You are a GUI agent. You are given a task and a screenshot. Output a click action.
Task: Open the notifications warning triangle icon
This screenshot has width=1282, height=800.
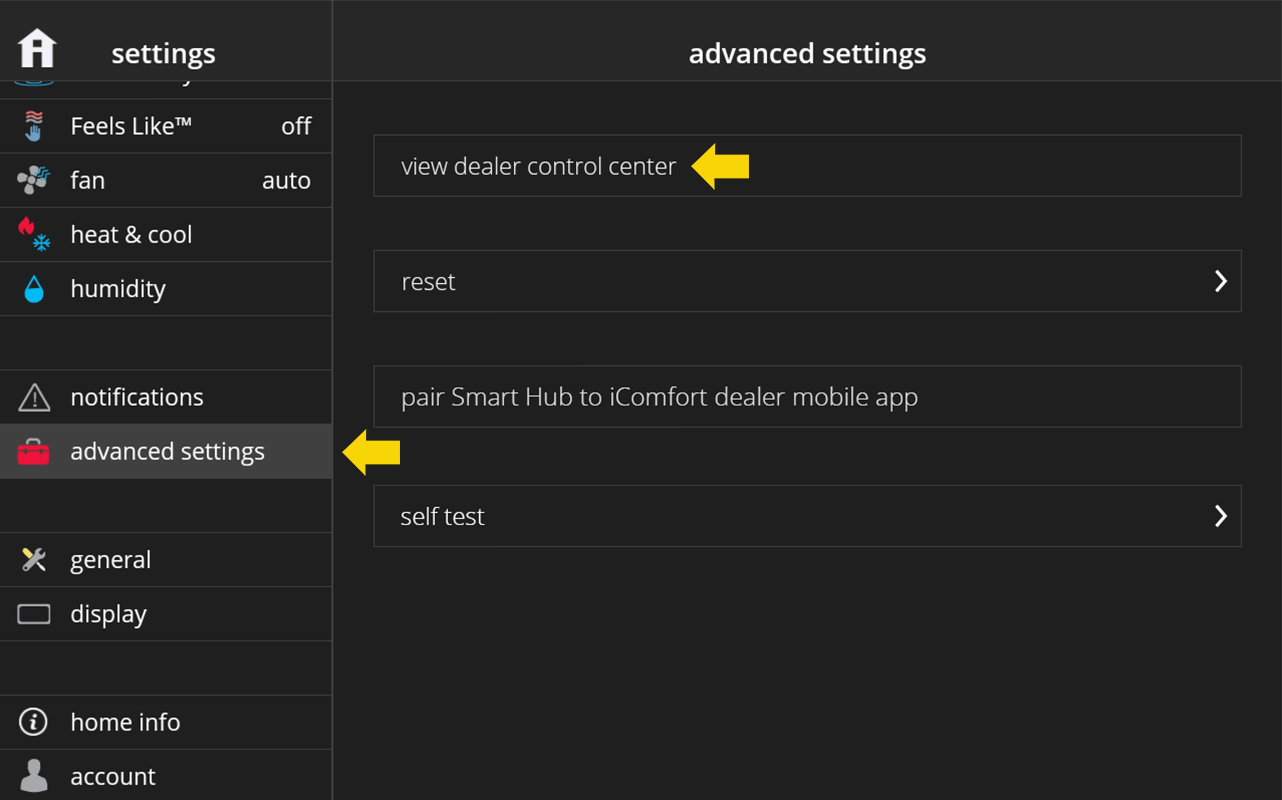pos(34,397)
